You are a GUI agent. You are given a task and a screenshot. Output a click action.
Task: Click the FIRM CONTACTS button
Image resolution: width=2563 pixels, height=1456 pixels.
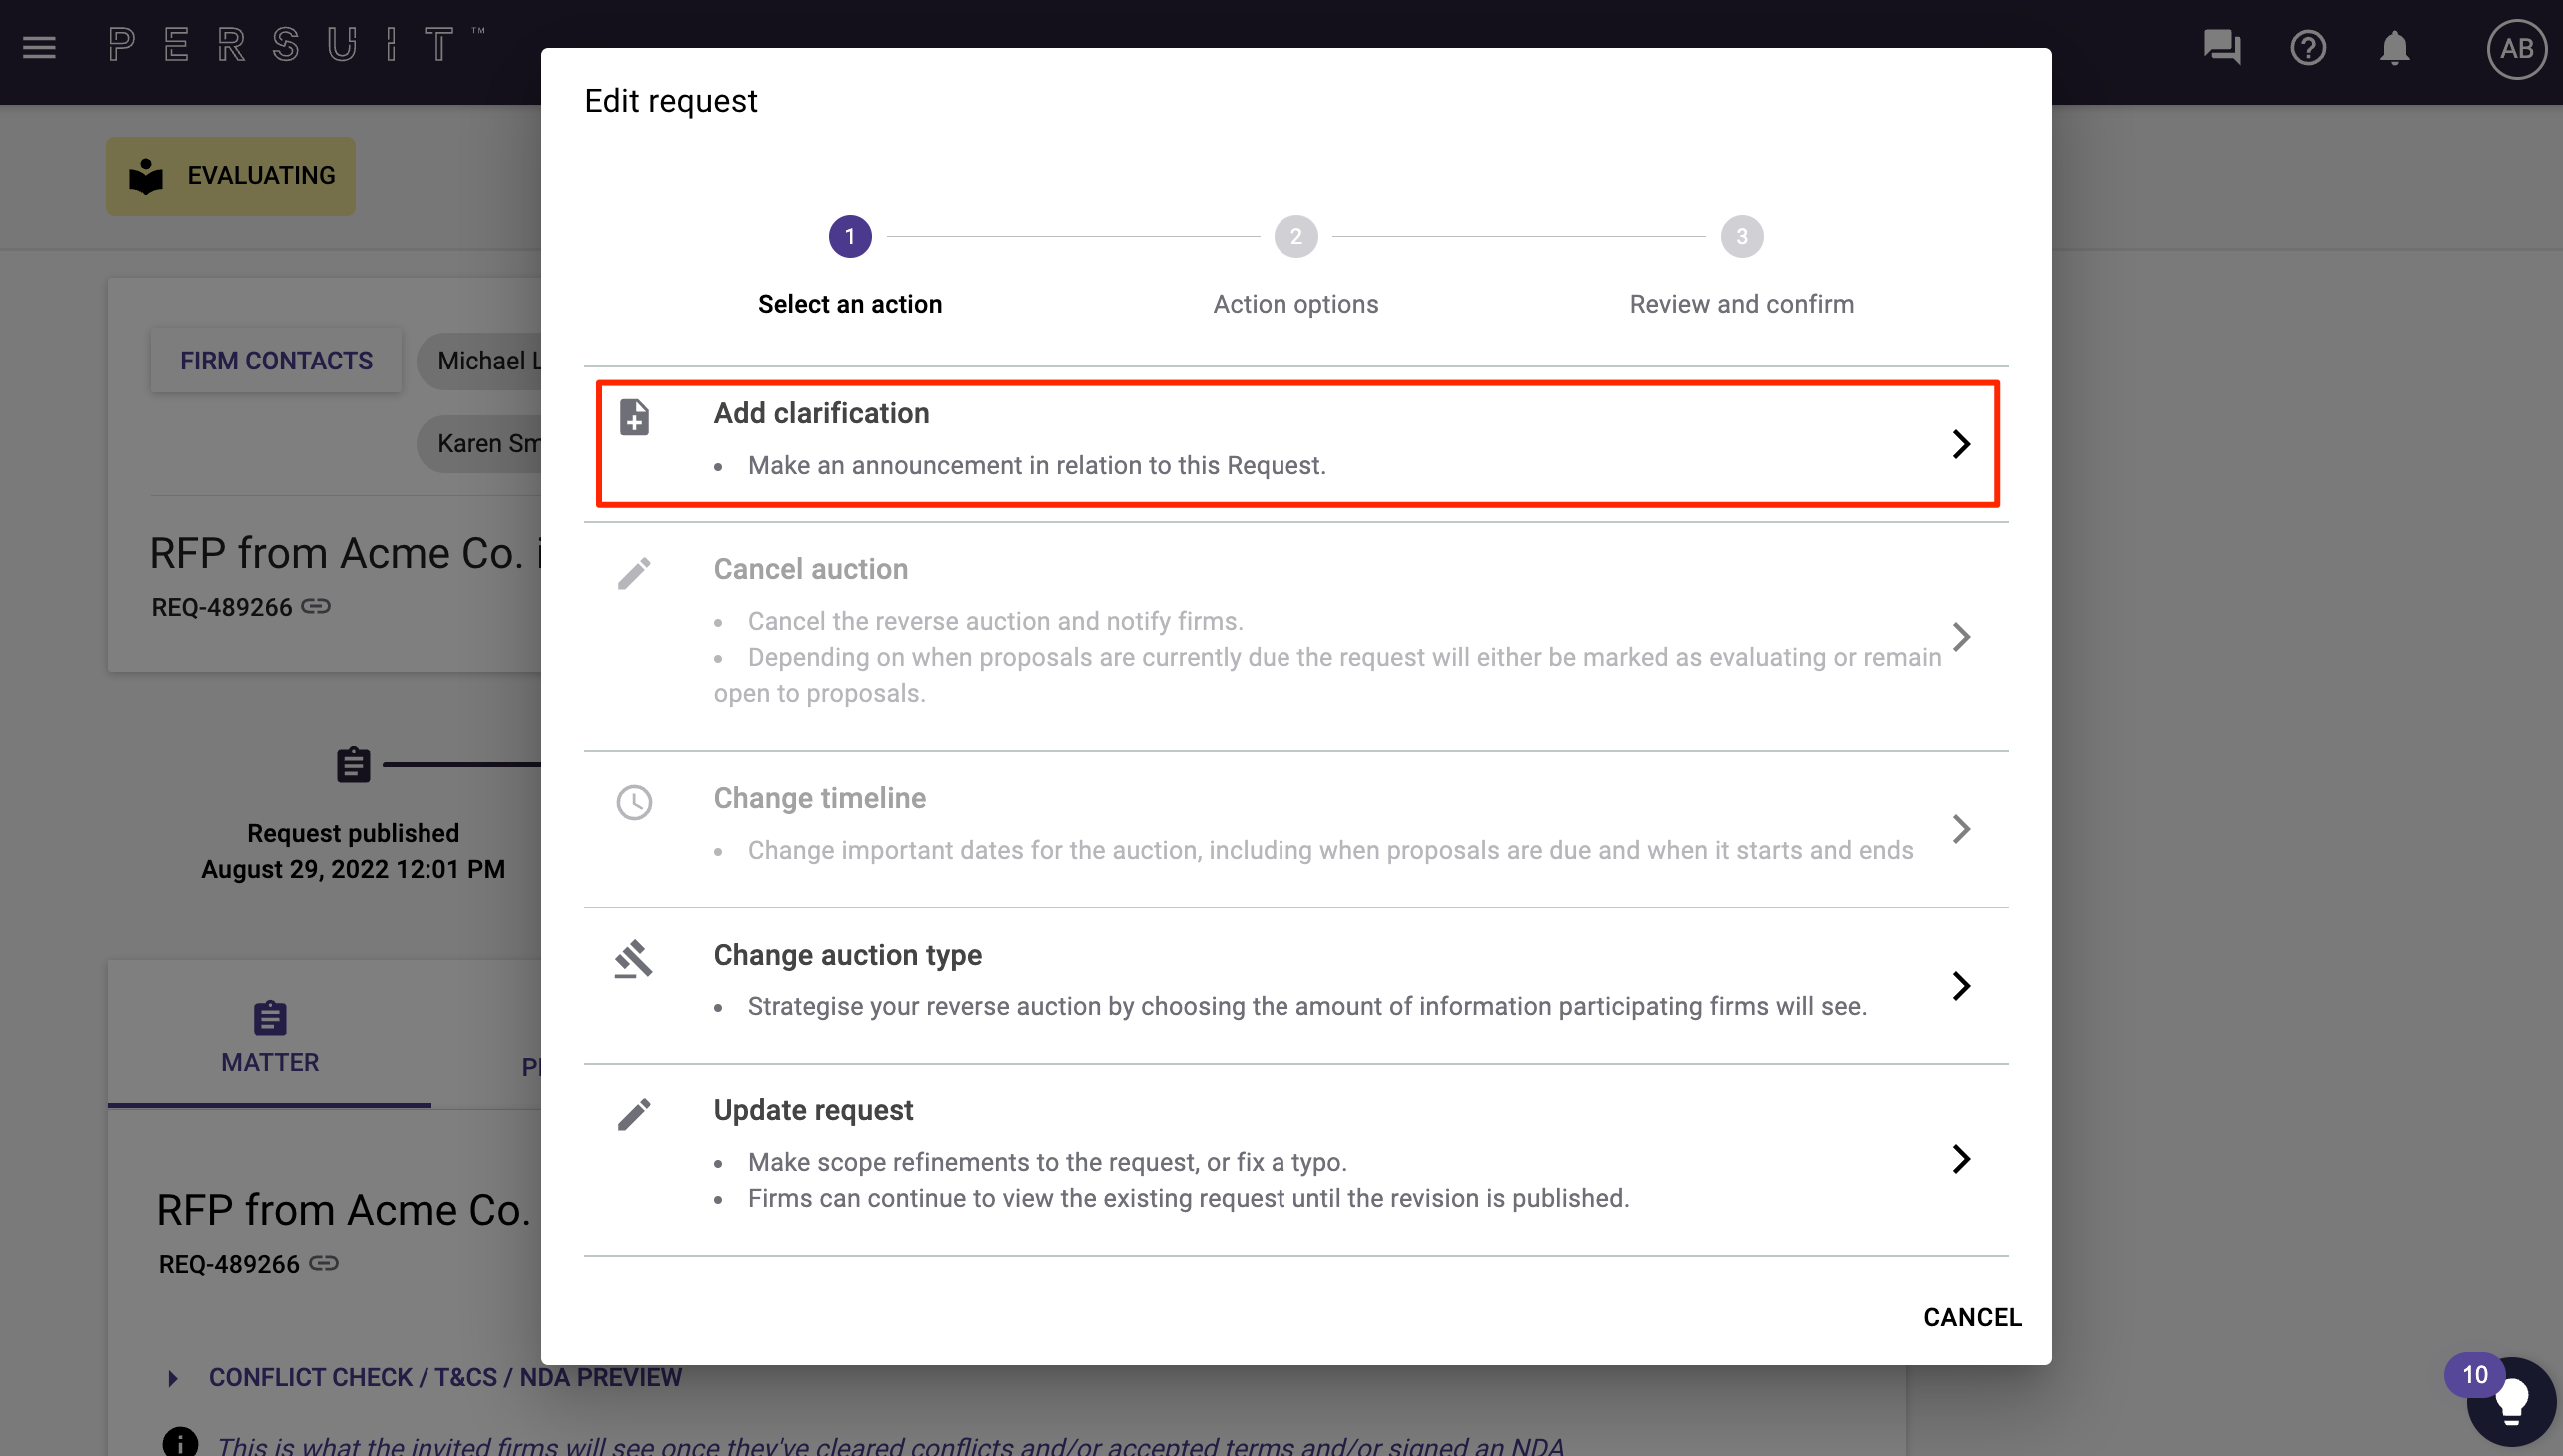coord(276,360)
